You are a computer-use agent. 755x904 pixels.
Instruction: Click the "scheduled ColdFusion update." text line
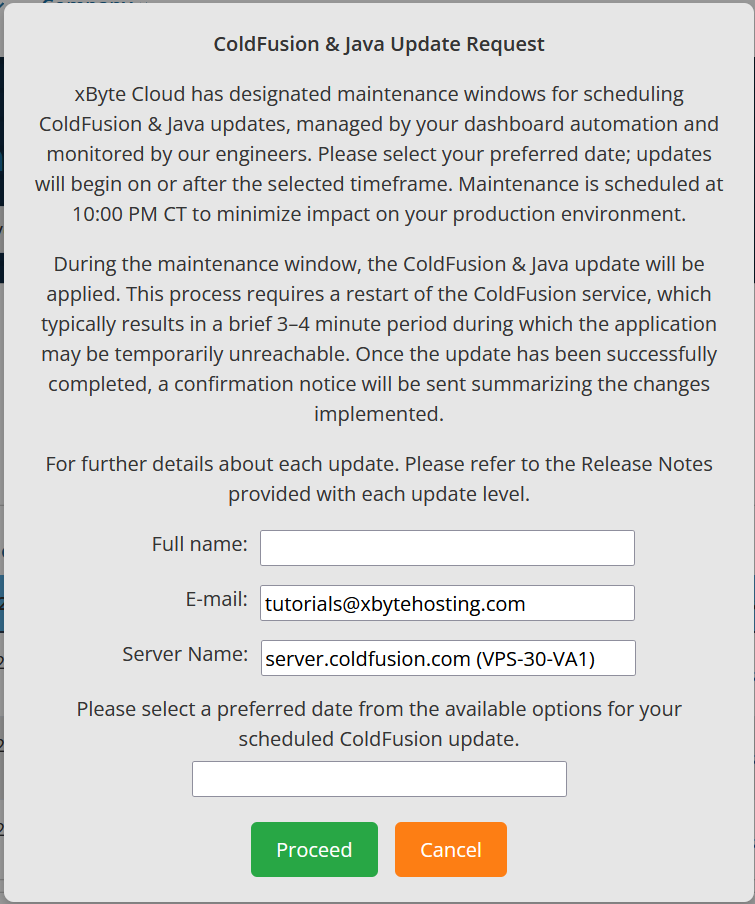click(x=379, y=739)
